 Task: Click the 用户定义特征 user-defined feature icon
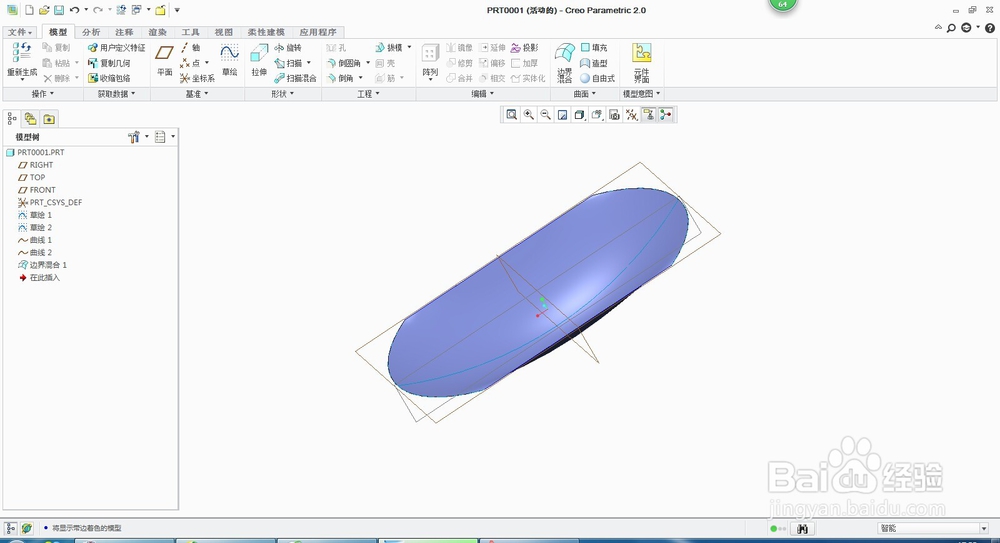(117, 48)
